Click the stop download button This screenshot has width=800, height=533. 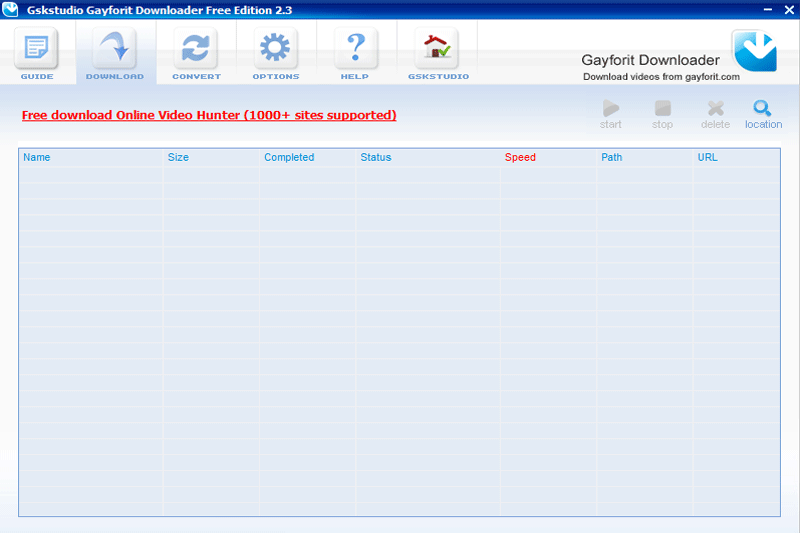(x=662, y=115)
